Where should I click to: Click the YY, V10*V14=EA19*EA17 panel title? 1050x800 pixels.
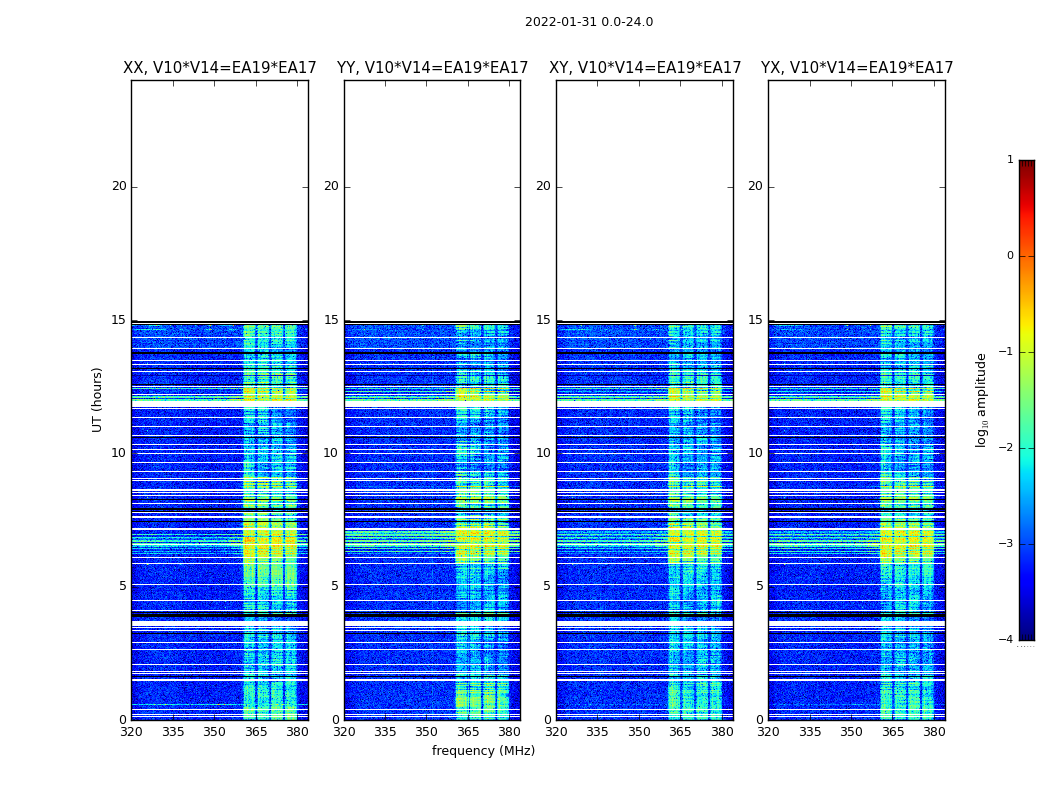tap(433, 68)
